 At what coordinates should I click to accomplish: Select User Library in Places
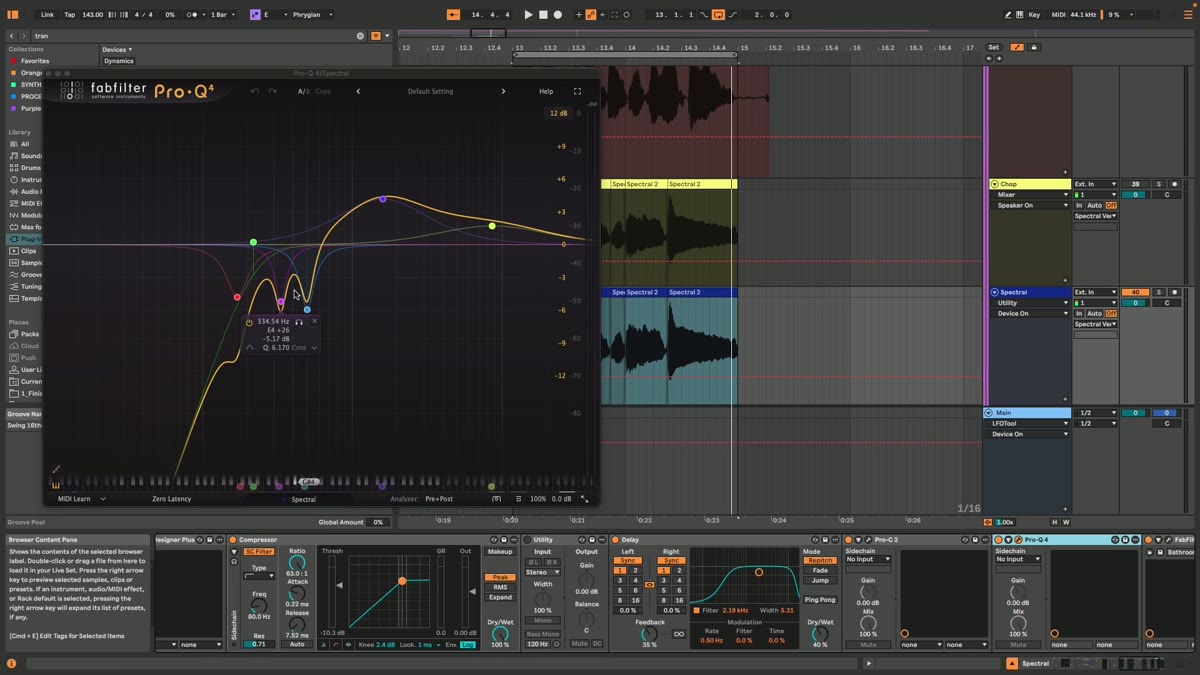30,370
